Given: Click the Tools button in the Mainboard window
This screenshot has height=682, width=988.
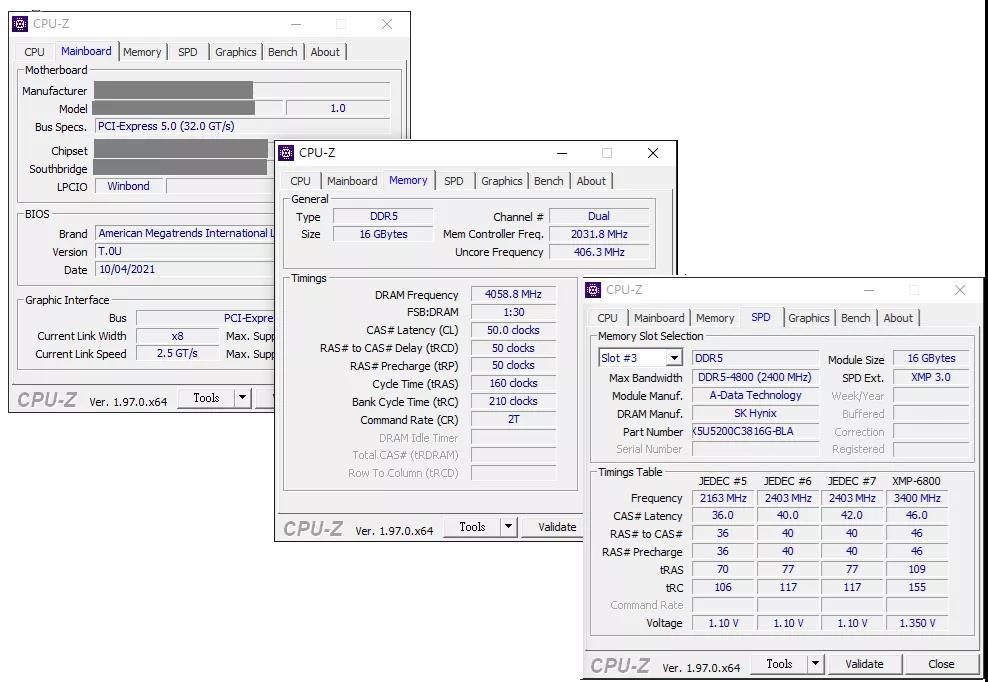Looking at the screenshot, I should [x=206, y=398].
